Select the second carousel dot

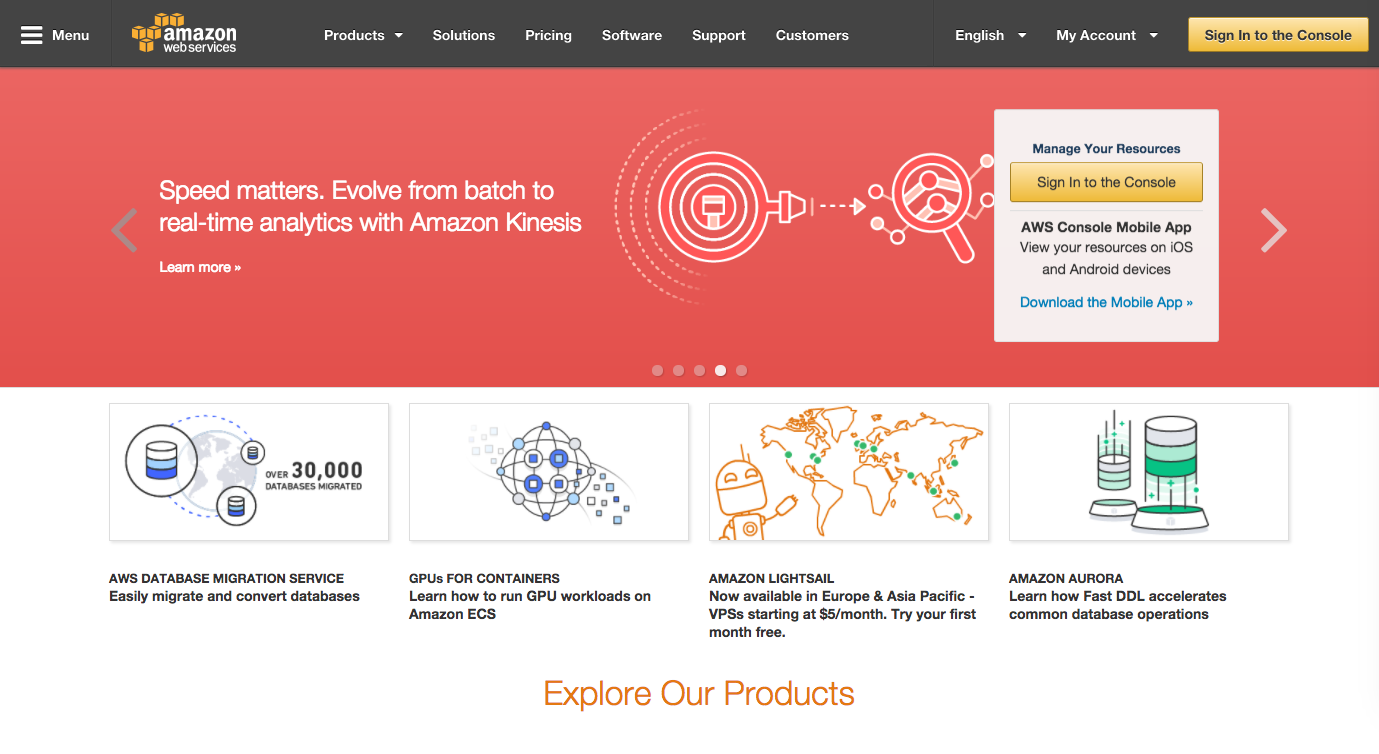[678, 370]
